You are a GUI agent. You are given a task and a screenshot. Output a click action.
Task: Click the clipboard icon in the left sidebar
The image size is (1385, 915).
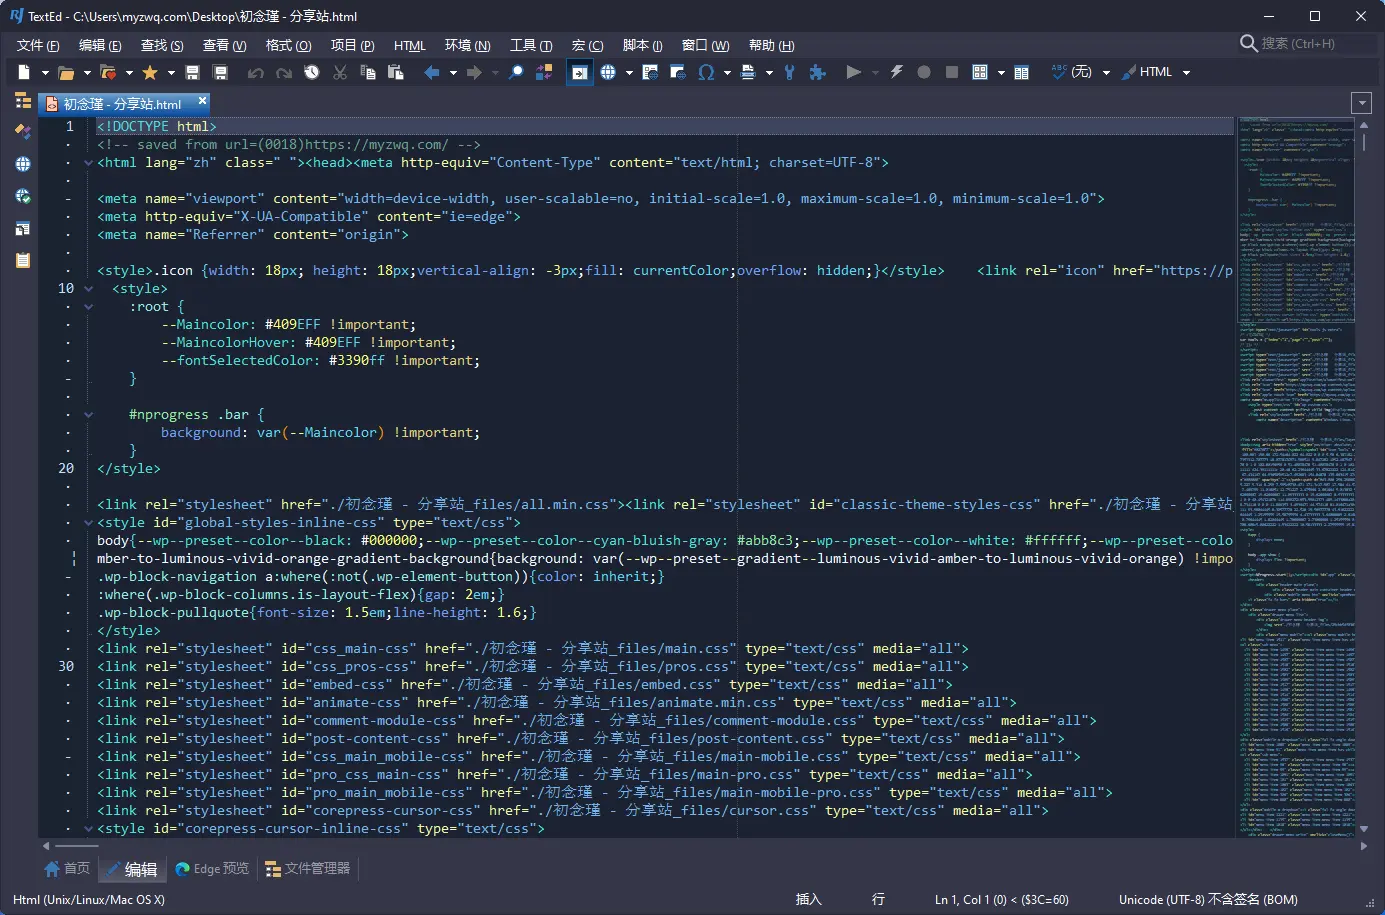coord(23,260)
